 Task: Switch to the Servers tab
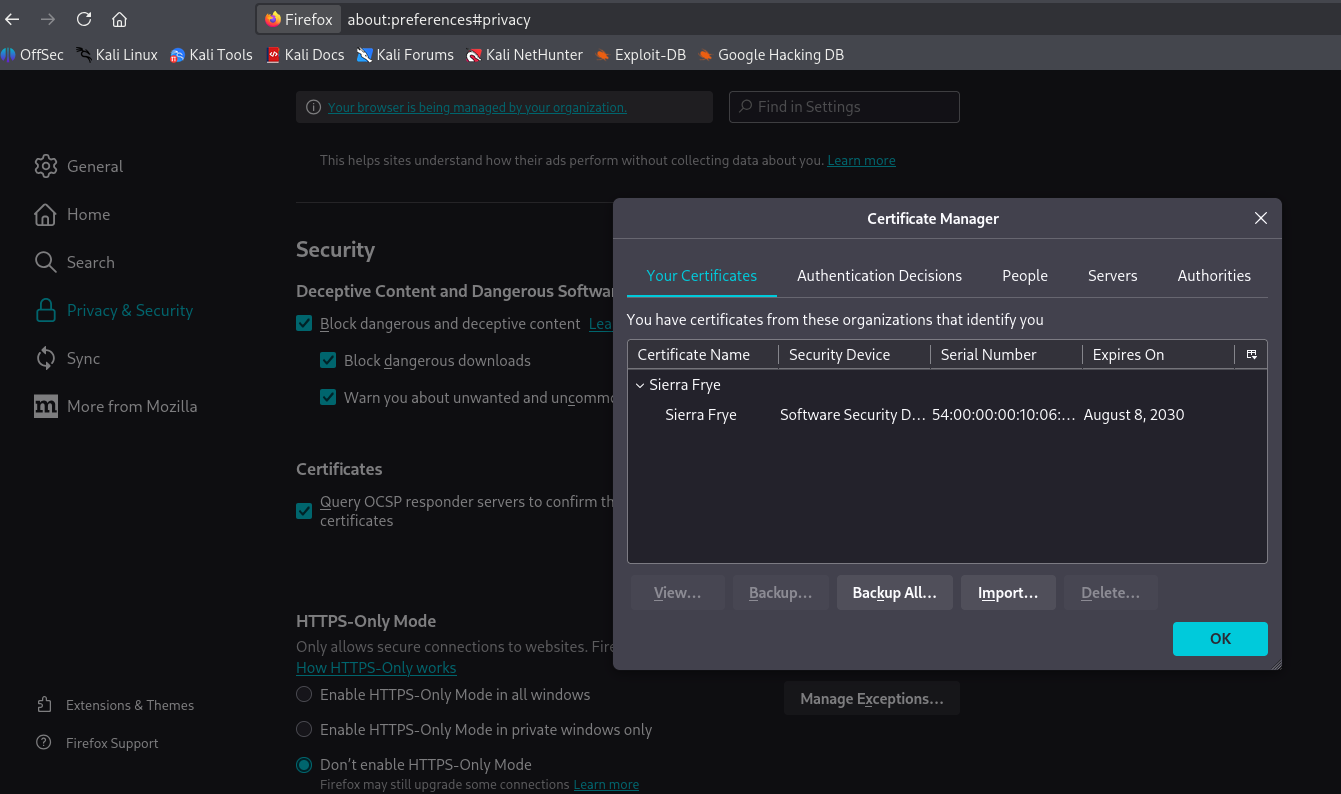pos(1112,275)
